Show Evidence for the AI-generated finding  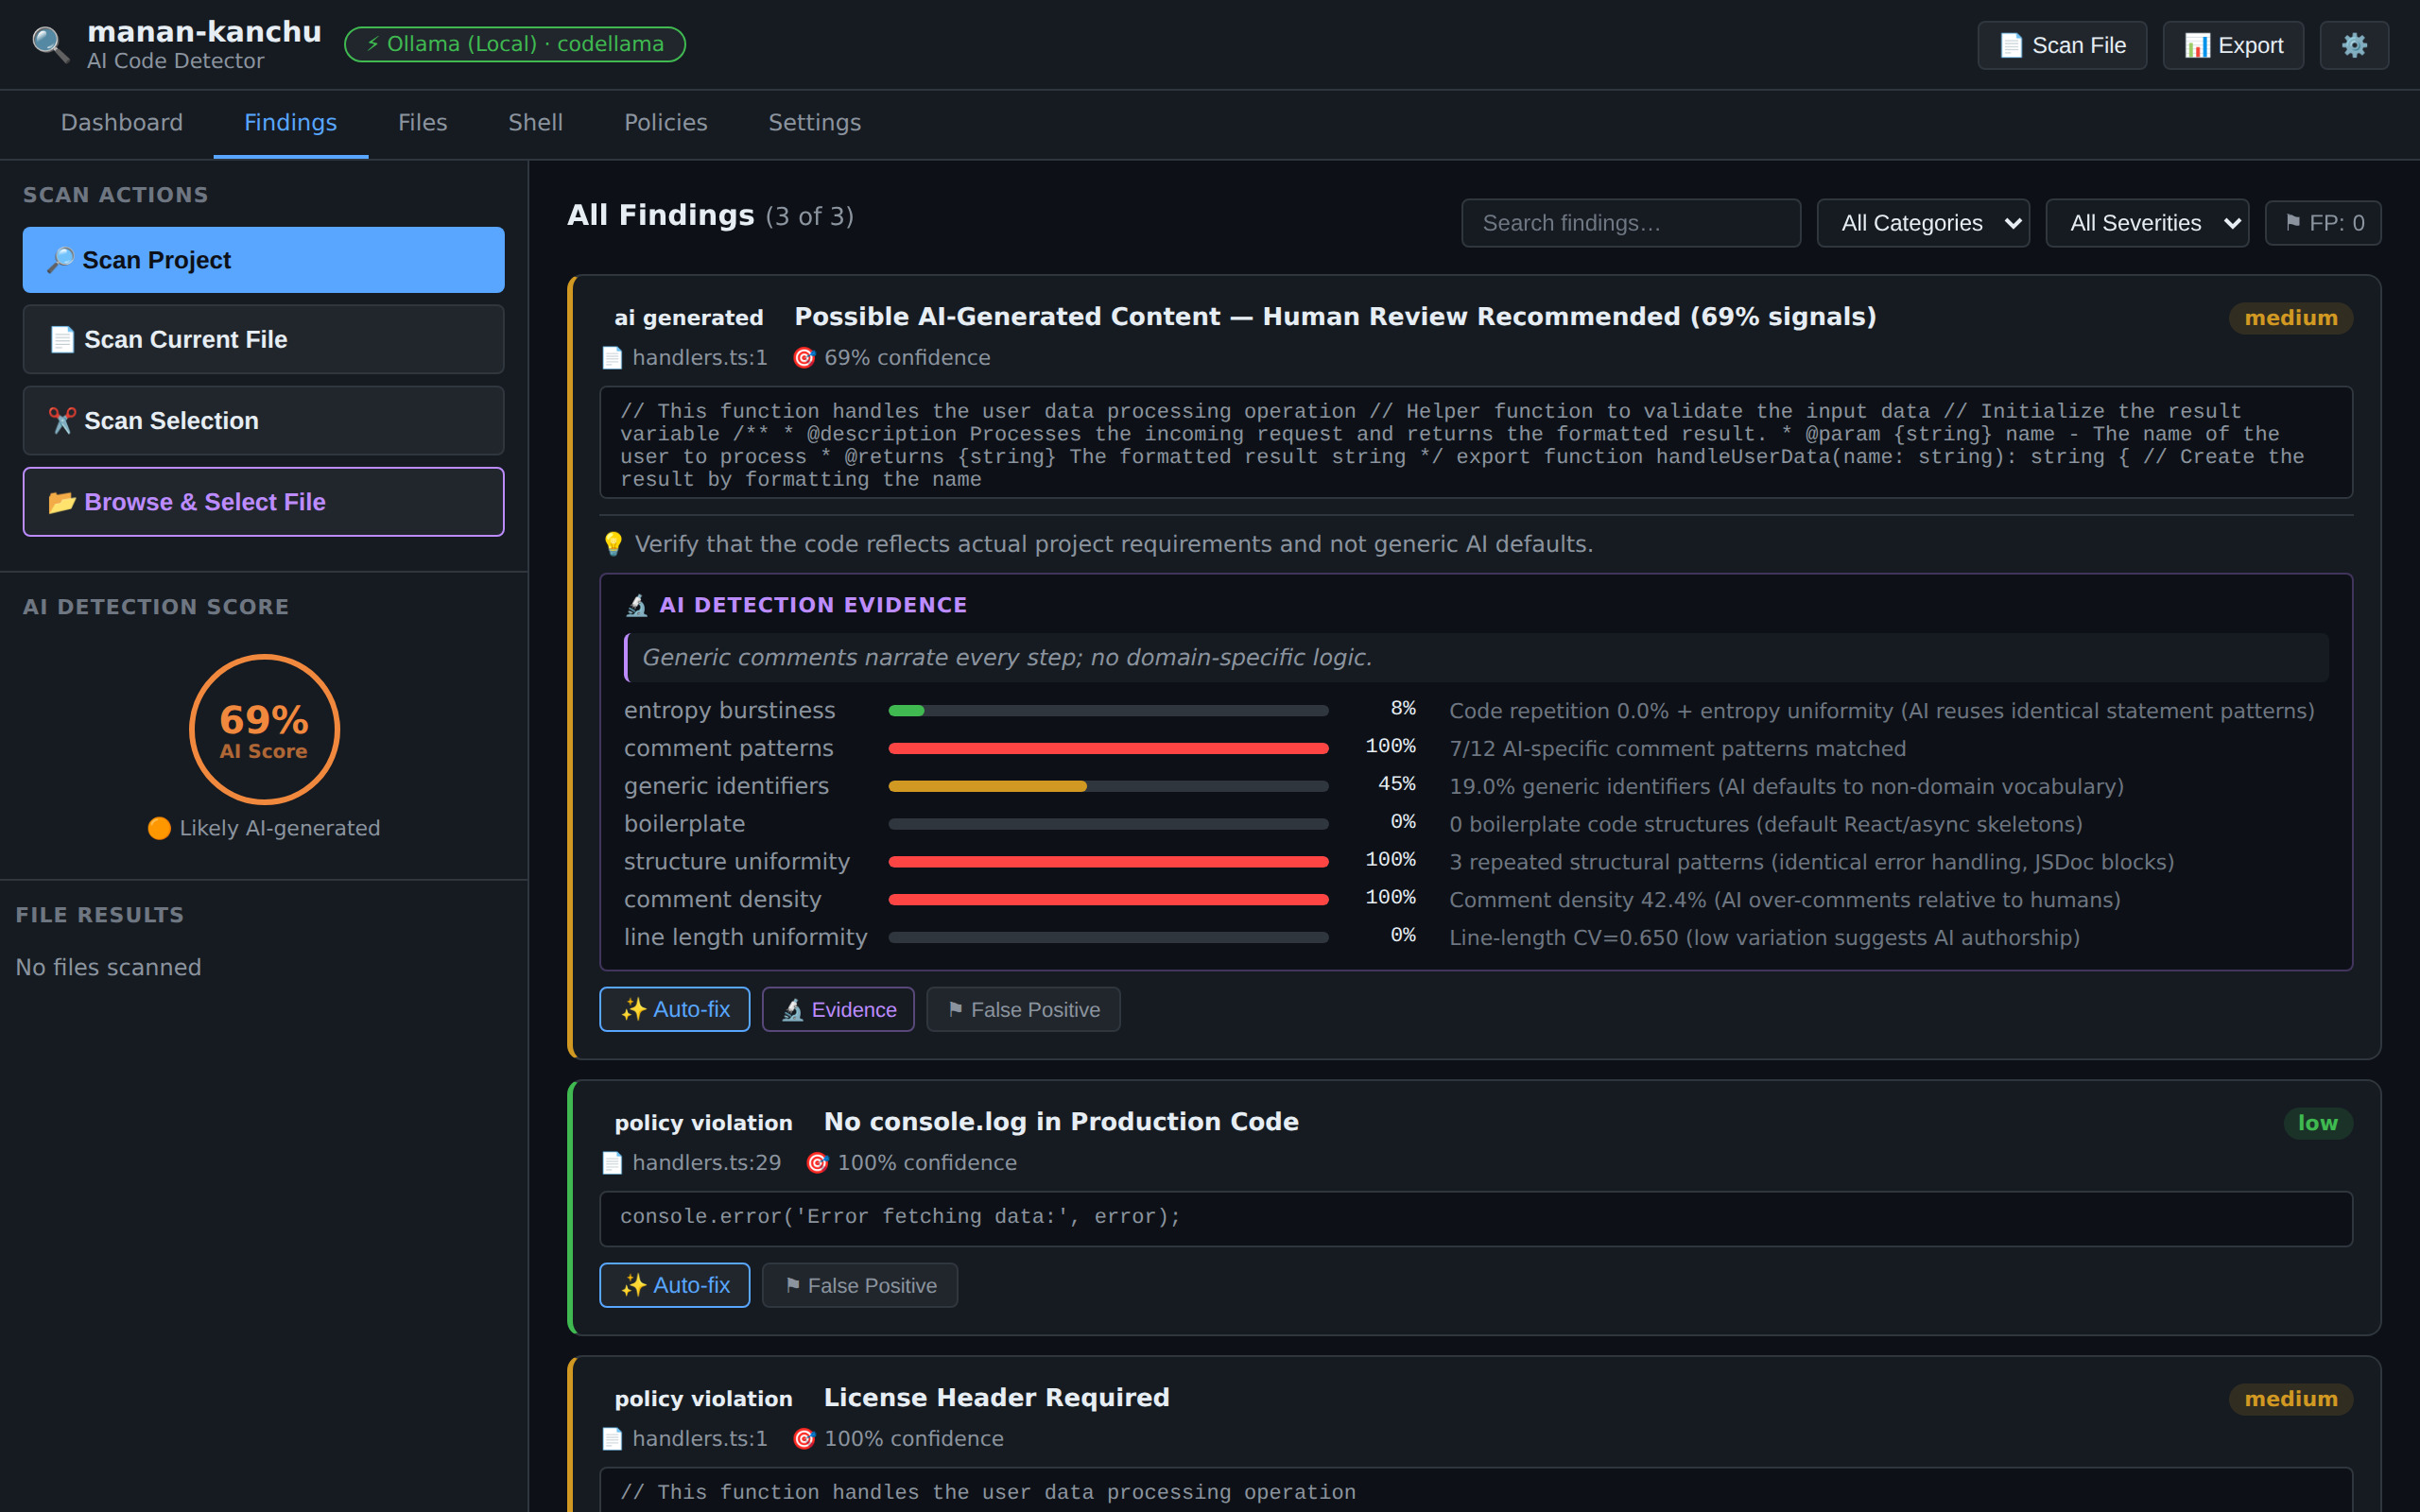pyautogui.click(x=838, y=1010)
